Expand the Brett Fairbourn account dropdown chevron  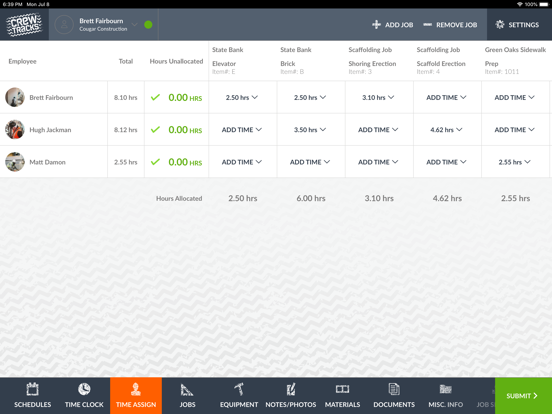click(134, 24)
